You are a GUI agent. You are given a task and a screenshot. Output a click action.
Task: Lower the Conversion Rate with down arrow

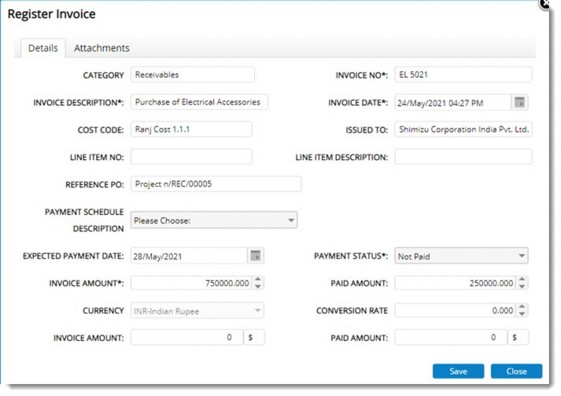point(522,314)
